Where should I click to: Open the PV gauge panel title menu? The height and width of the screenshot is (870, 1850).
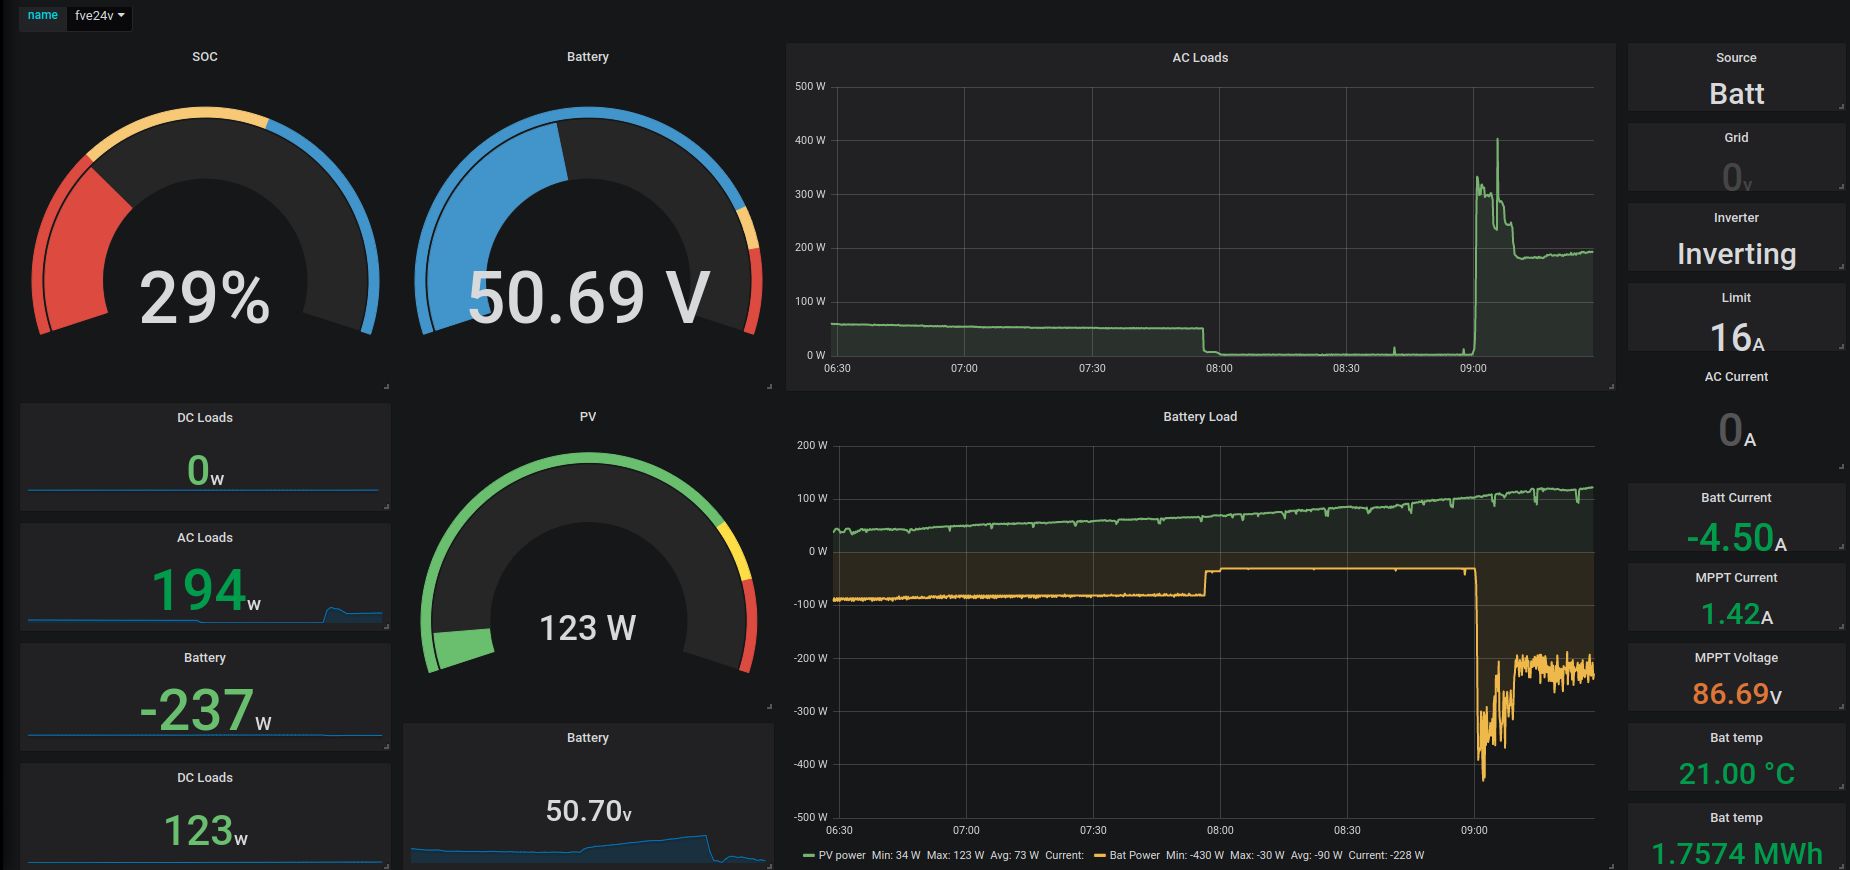tap(587, 417)
